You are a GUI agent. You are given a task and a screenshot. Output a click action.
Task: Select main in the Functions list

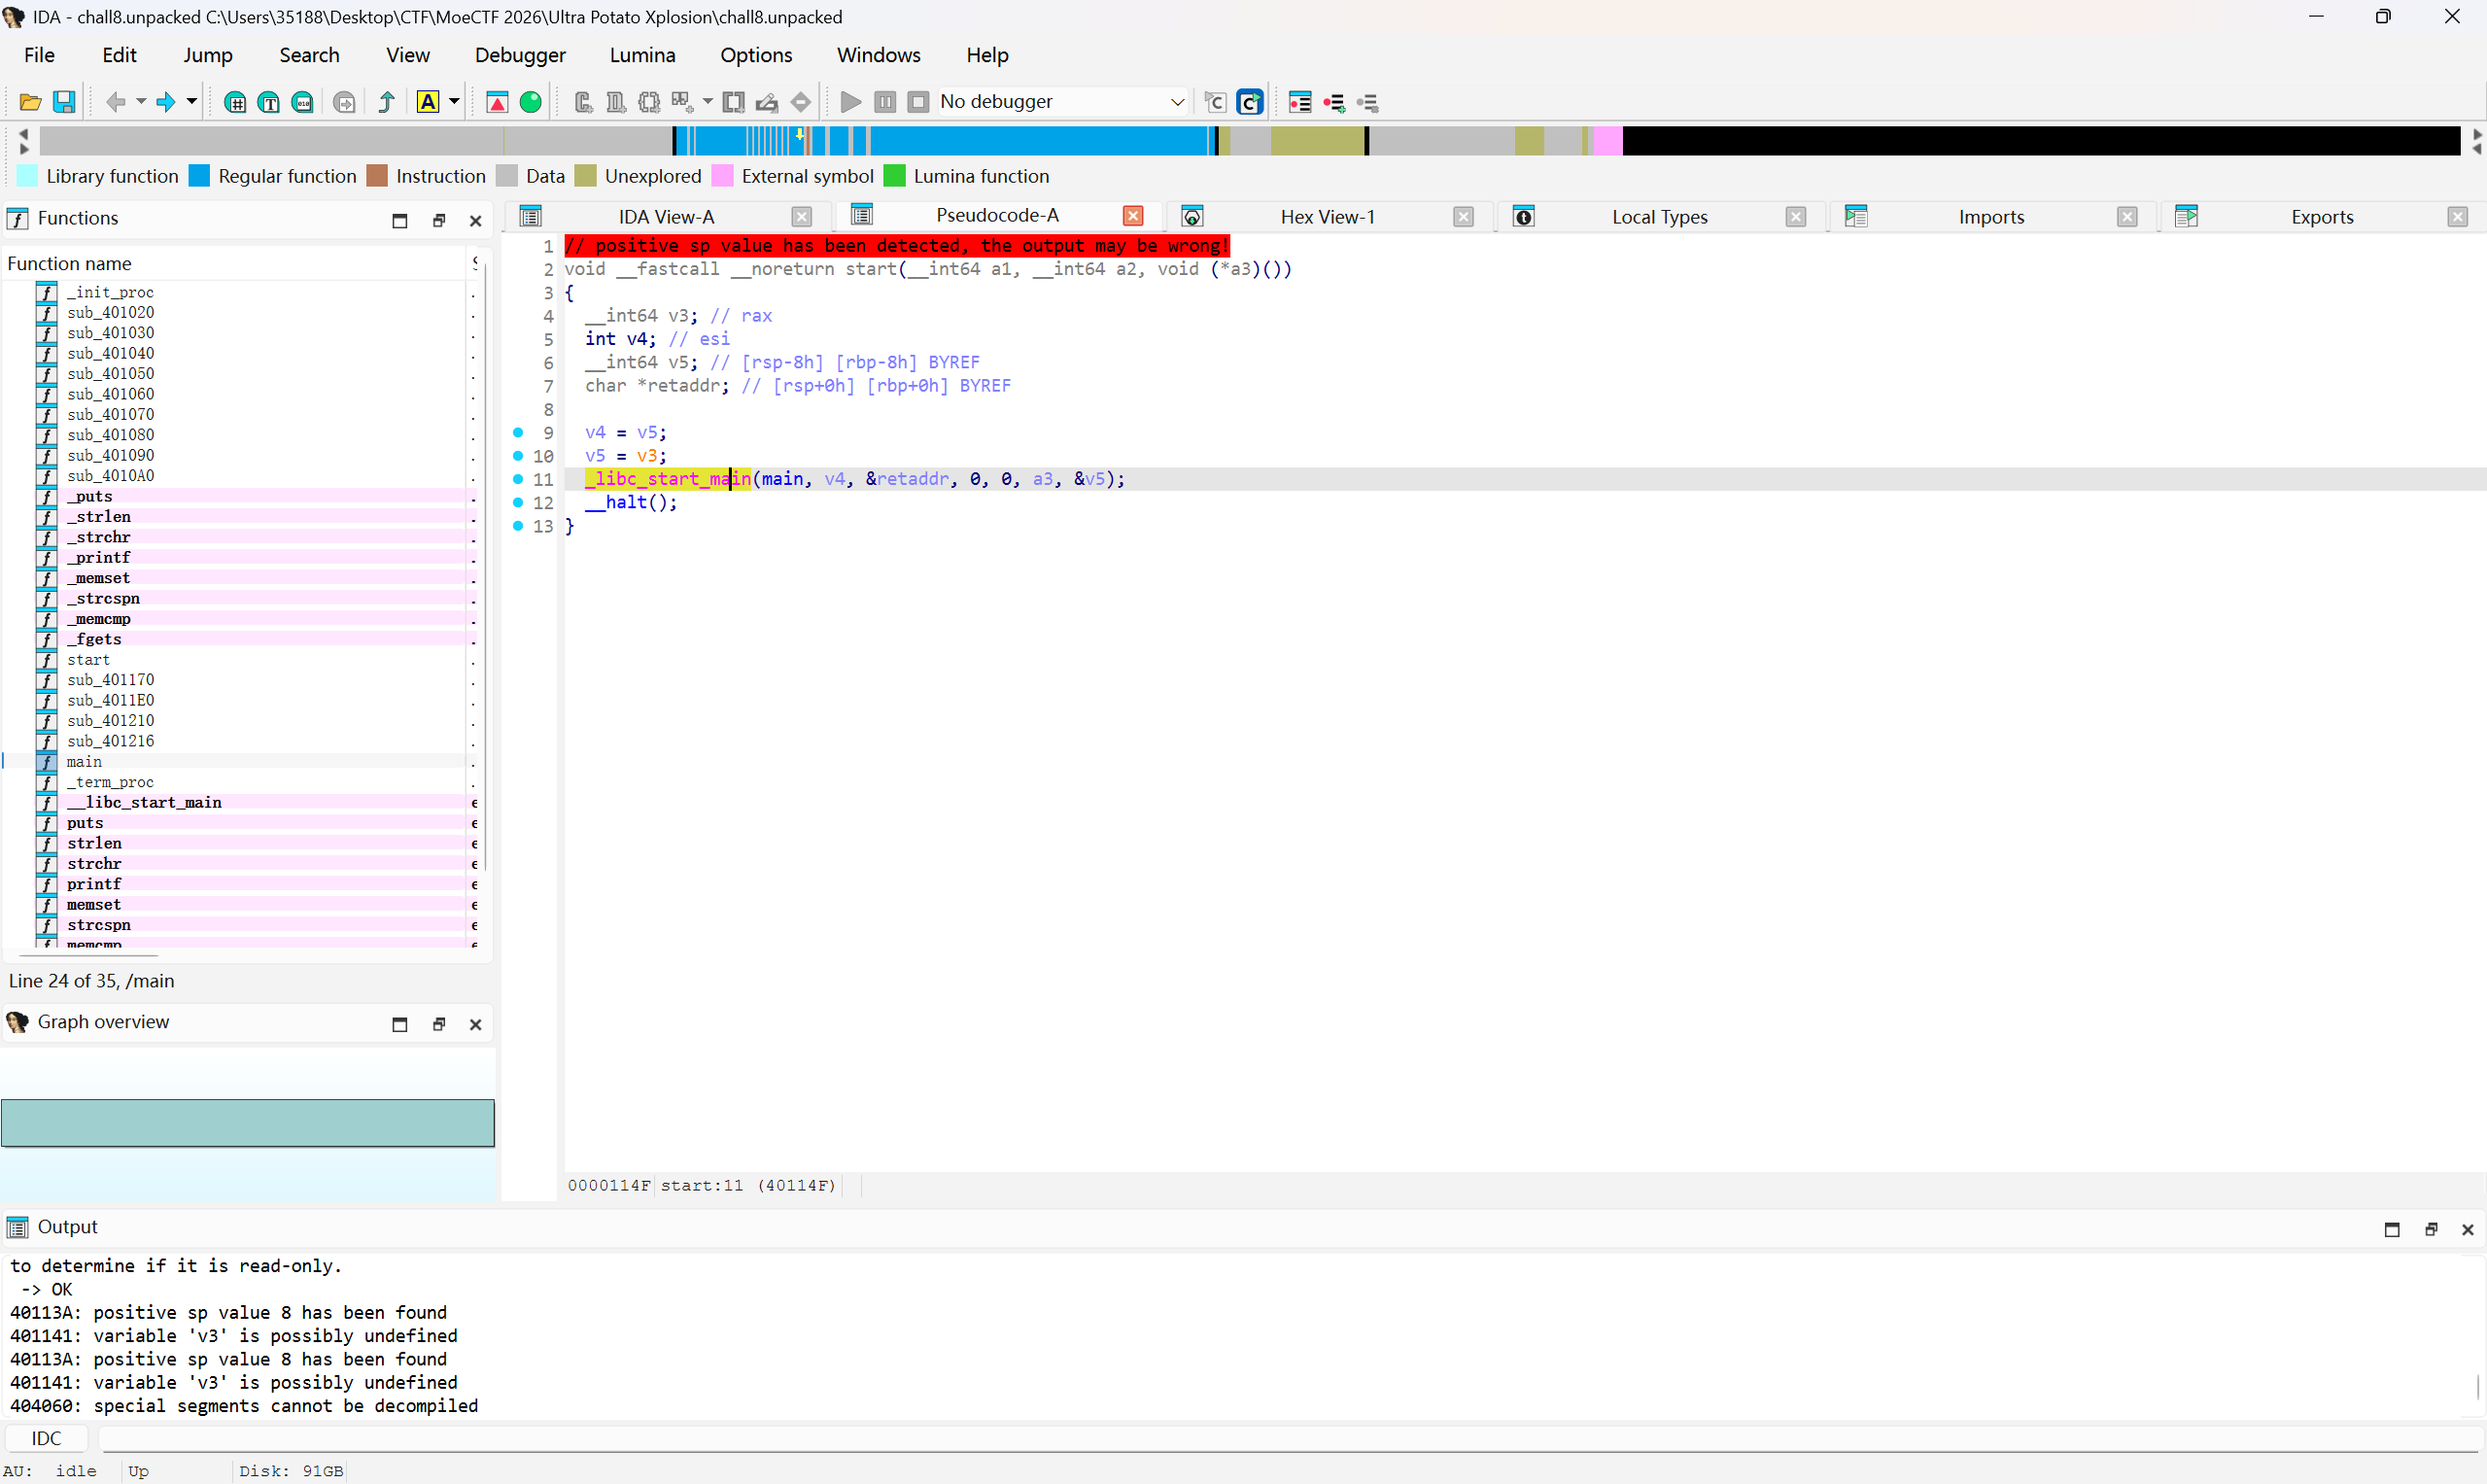pos(84,762)
